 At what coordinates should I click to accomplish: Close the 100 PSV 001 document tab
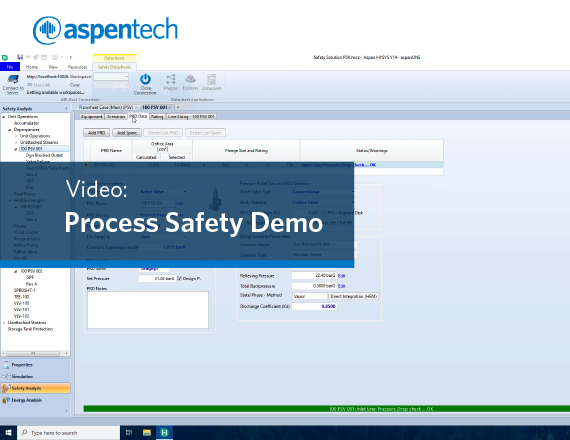(x=170, y=108)
